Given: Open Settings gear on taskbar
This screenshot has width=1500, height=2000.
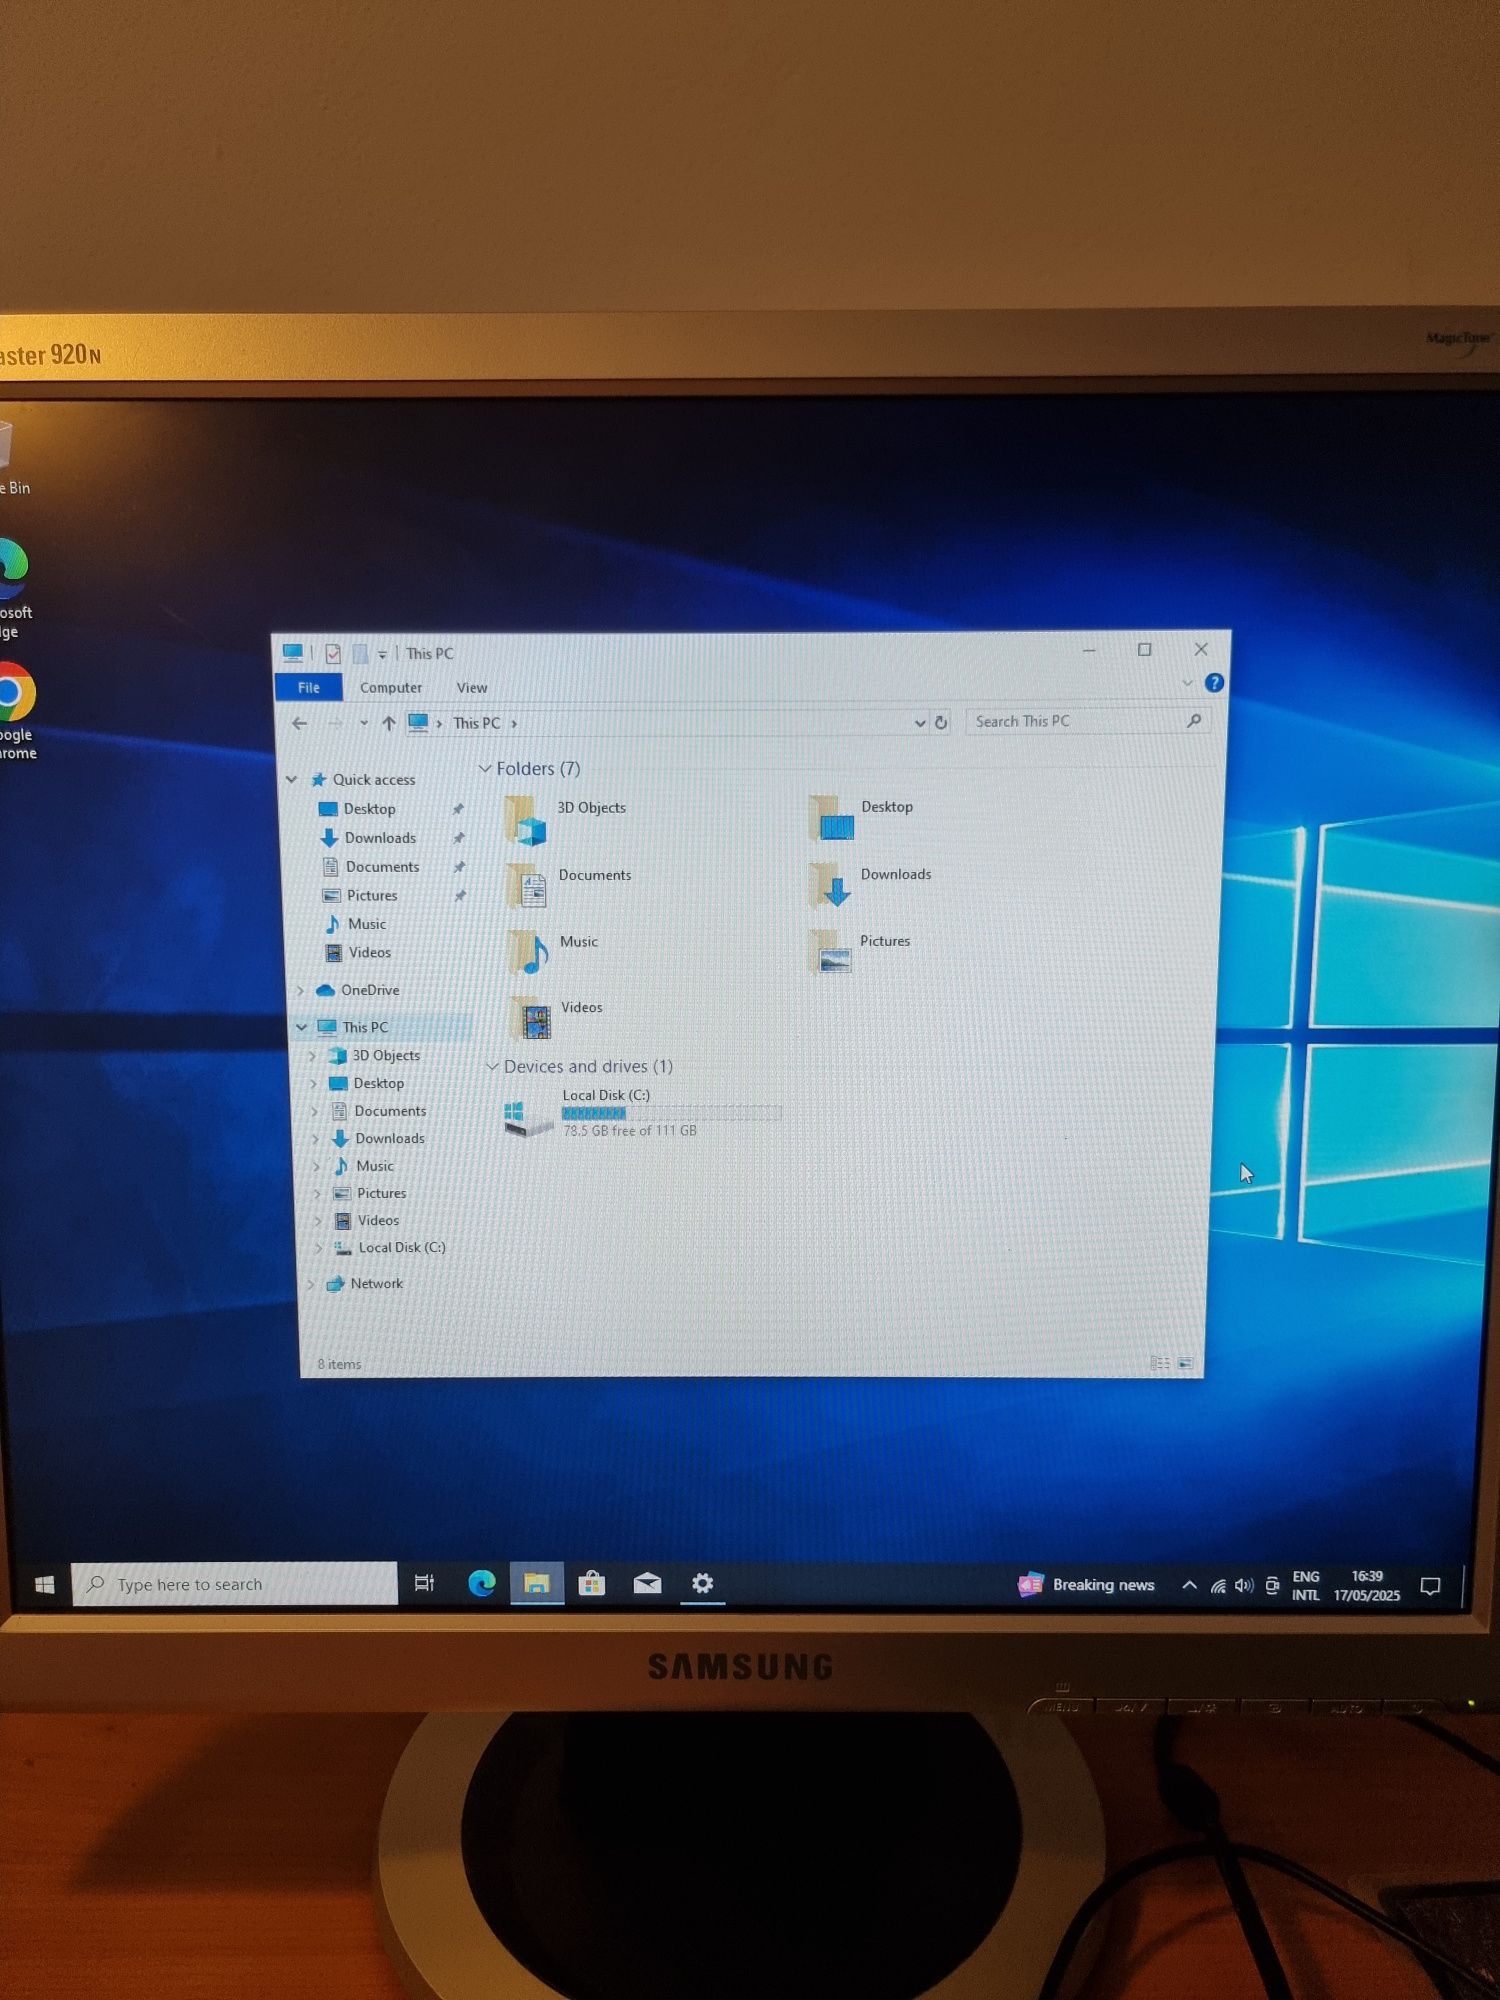Looking at the screenshot, I should click(703, 1583).
